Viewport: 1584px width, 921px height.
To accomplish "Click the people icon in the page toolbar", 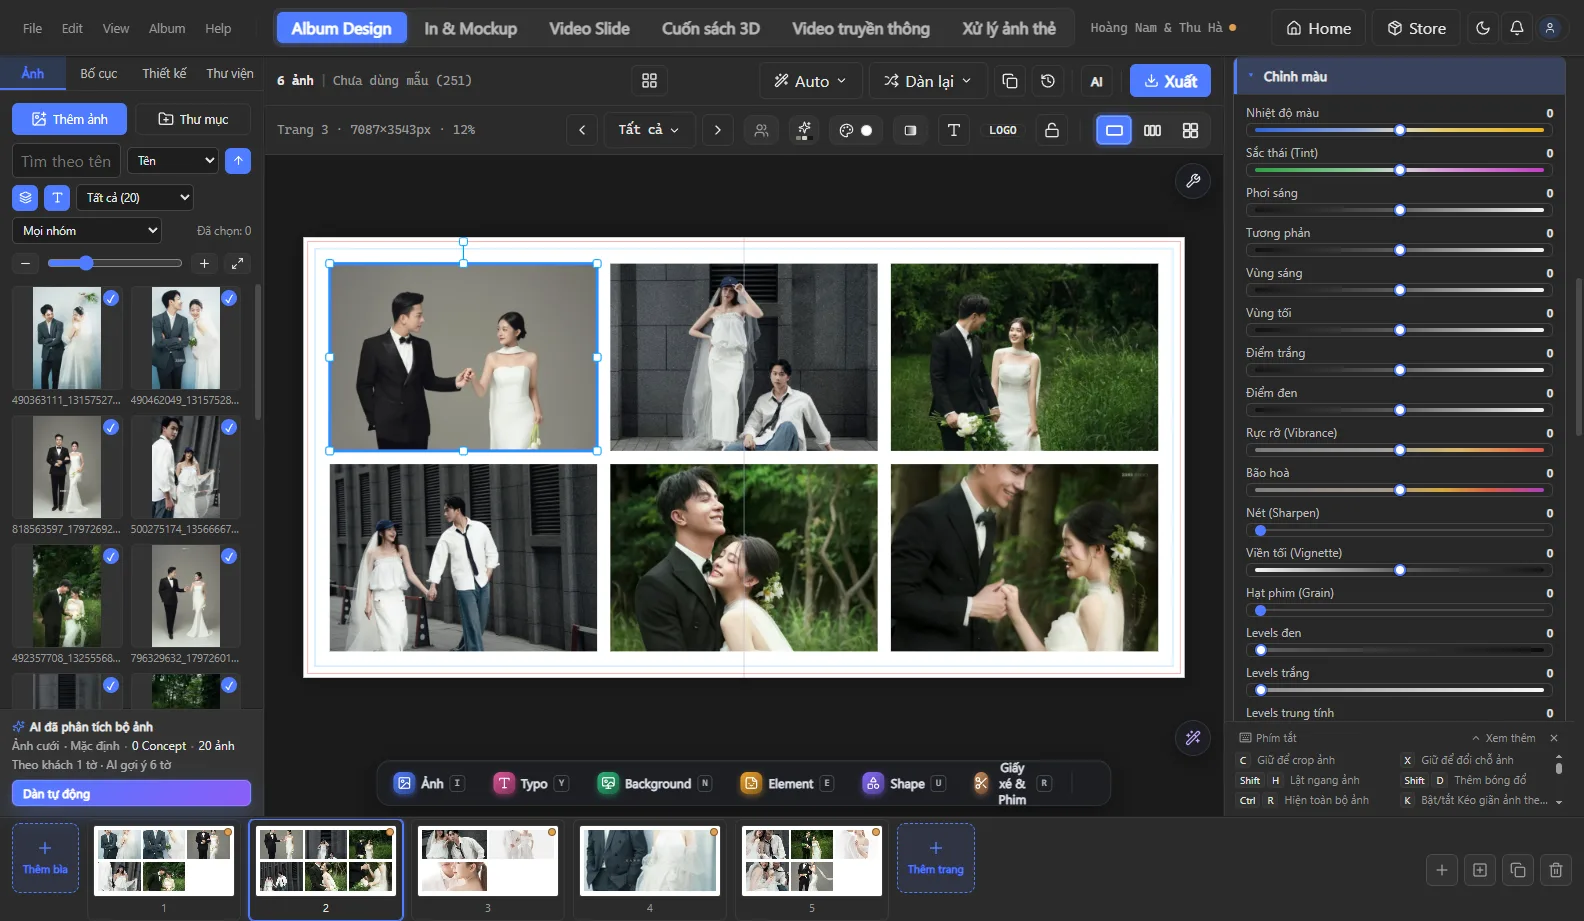I will [x=761, y=130].
